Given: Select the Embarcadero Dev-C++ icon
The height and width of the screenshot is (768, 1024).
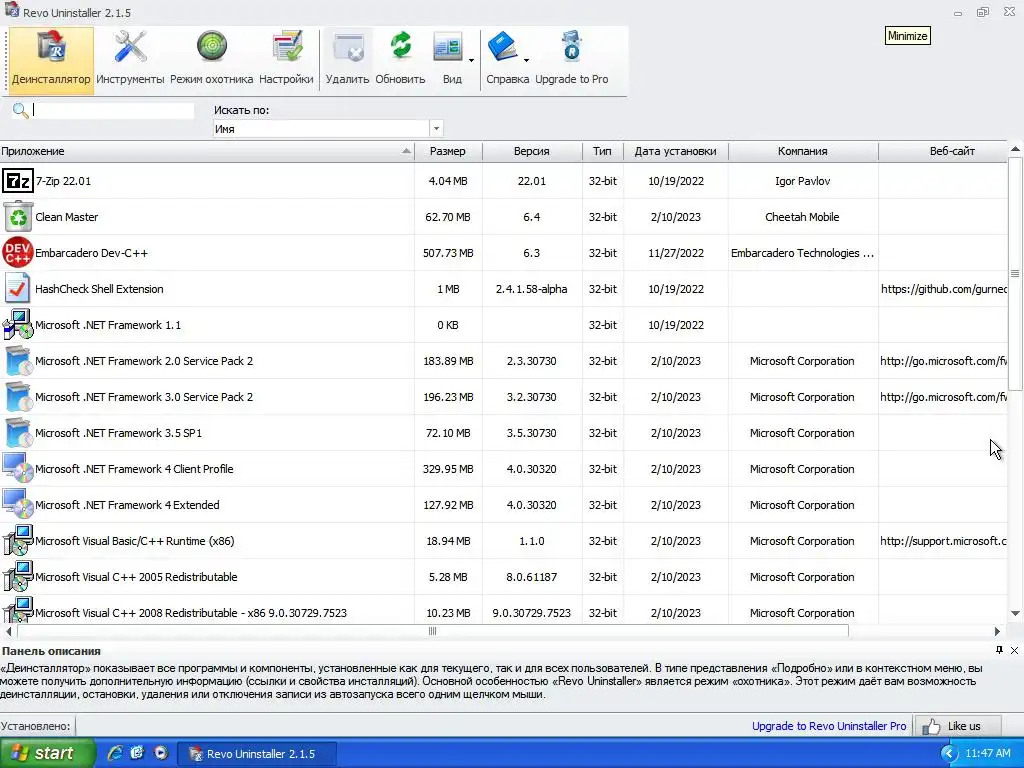Looking at the screenshot, I should point(18,253).
